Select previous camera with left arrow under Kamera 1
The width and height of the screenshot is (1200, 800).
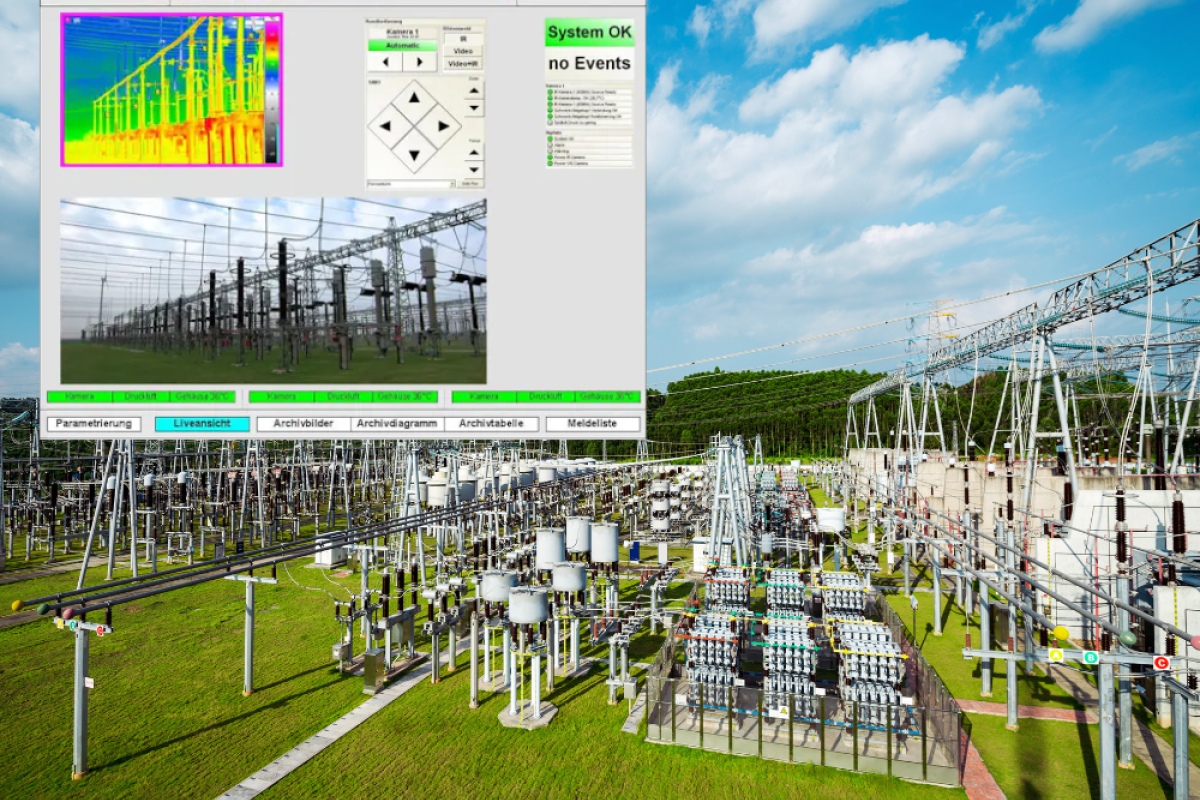pos(385,61)
